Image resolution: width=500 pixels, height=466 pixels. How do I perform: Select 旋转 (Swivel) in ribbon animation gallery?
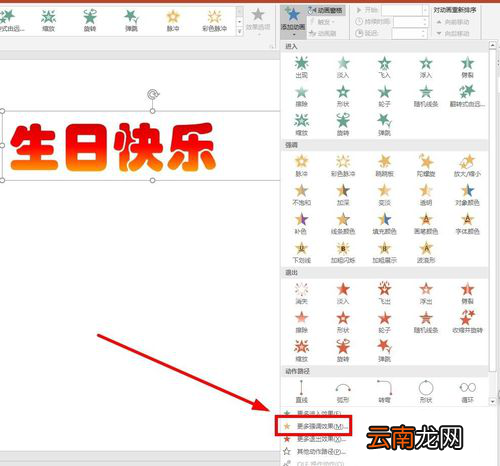pos(90,21)
